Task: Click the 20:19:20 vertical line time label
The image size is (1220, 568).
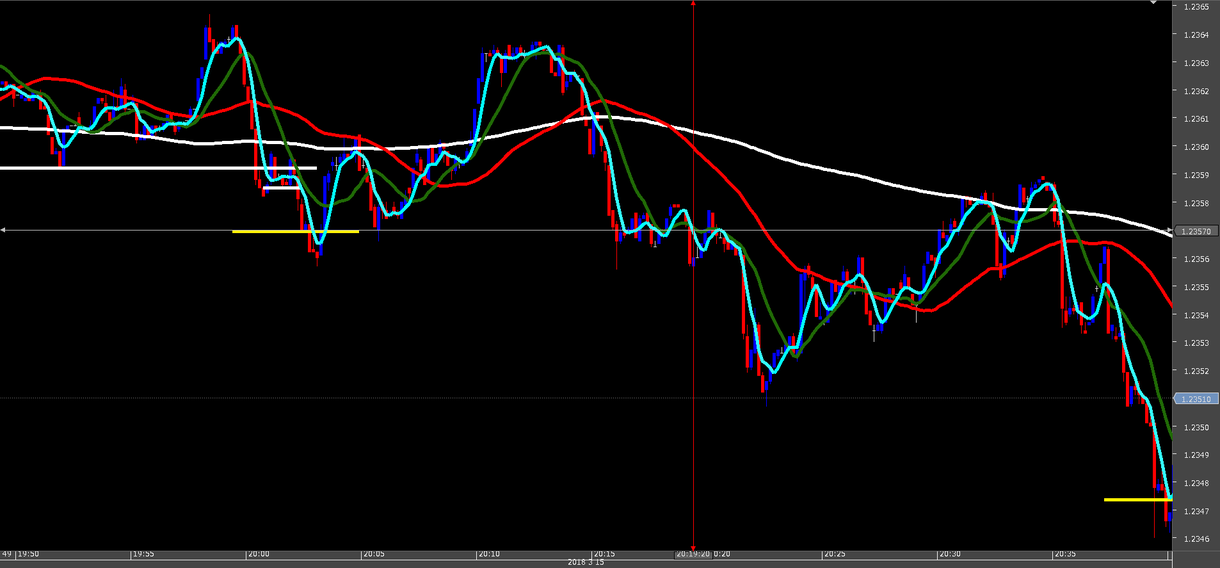Action: point(694,553)
